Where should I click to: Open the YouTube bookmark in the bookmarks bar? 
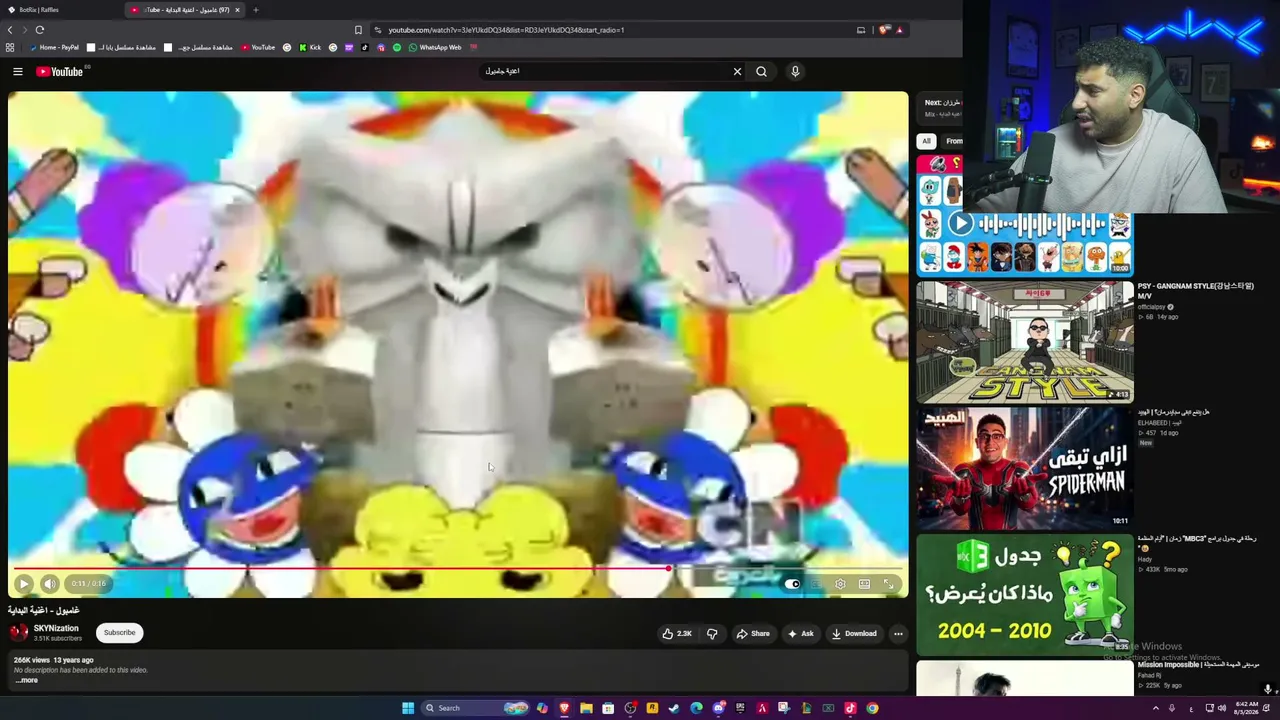click(x=258, y=47)
